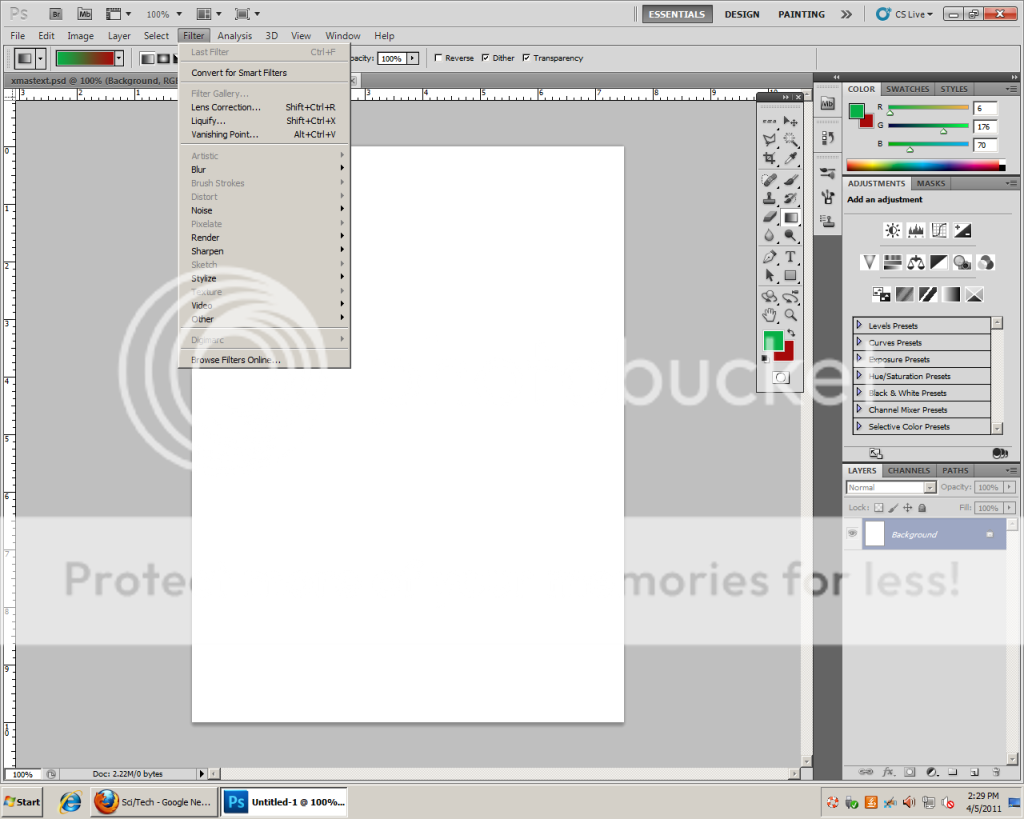Open the gradient picker dropdown arrow
The height and width of the screenshot is (819, 1024).
pos(119,58)
